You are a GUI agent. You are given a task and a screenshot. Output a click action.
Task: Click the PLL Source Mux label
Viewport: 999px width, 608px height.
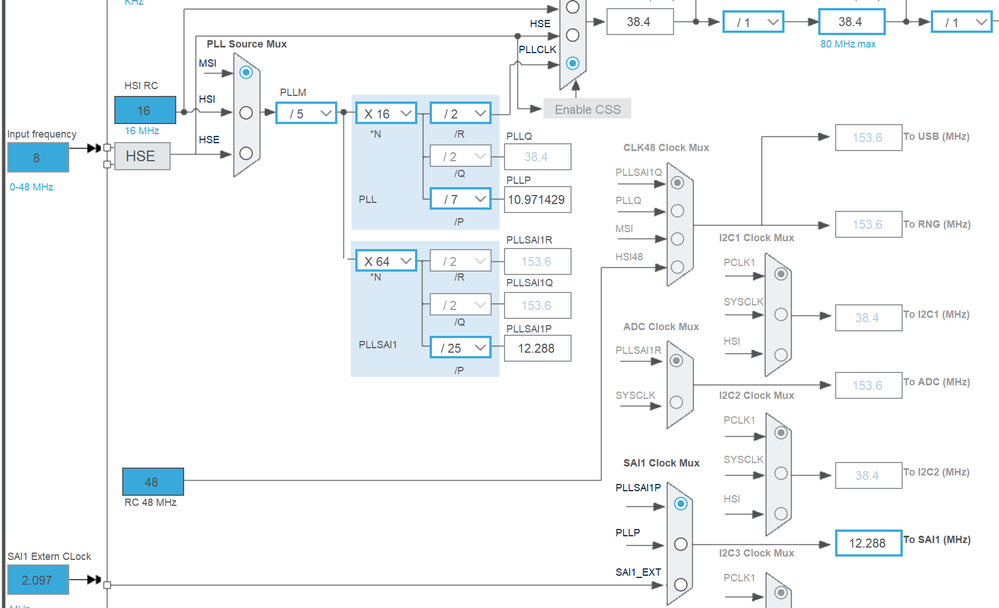coord(247,44)
